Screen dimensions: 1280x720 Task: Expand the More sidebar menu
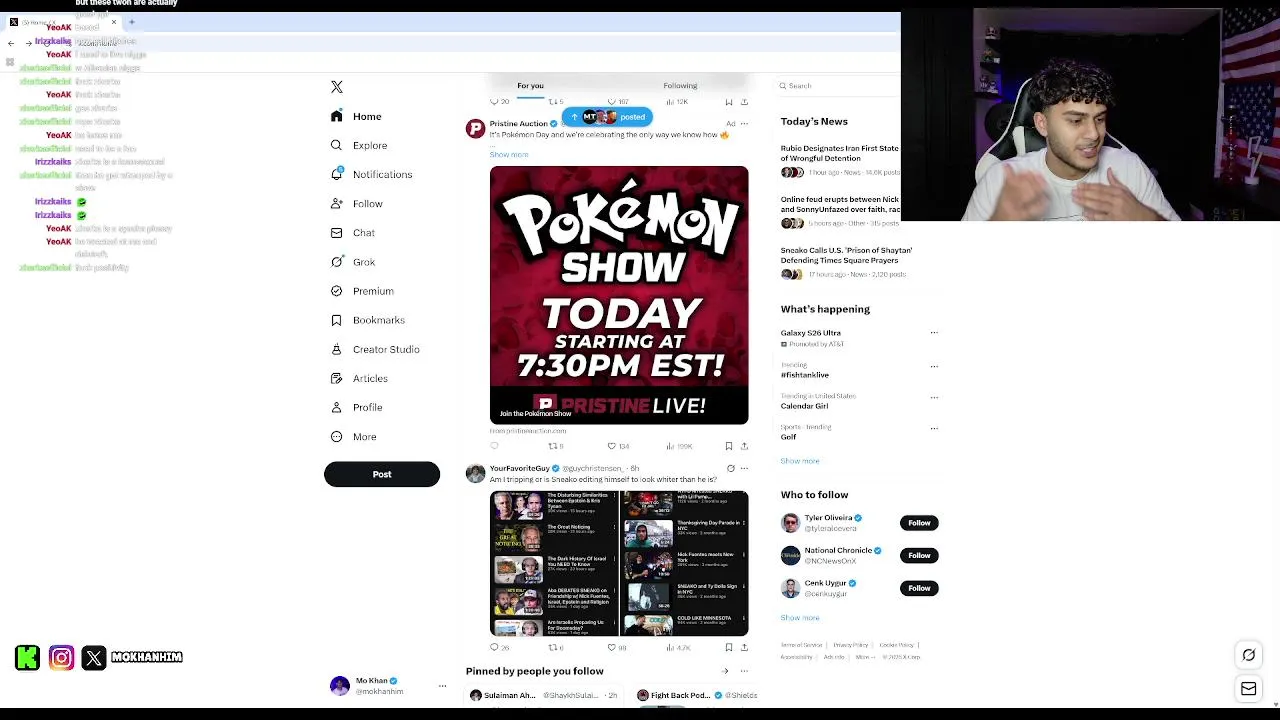pyautogui.click(x=354, y=437)
